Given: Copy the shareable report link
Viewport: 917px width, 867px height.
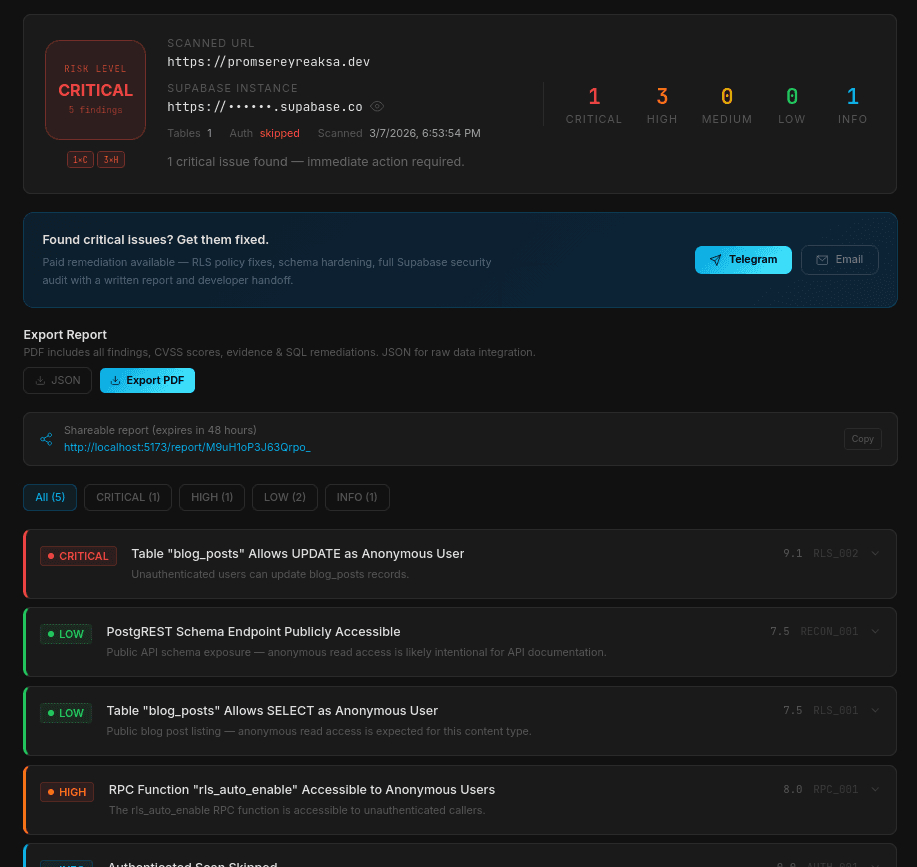Looking at the screenshot, I should pyautogui.click(x=862, y=439).
